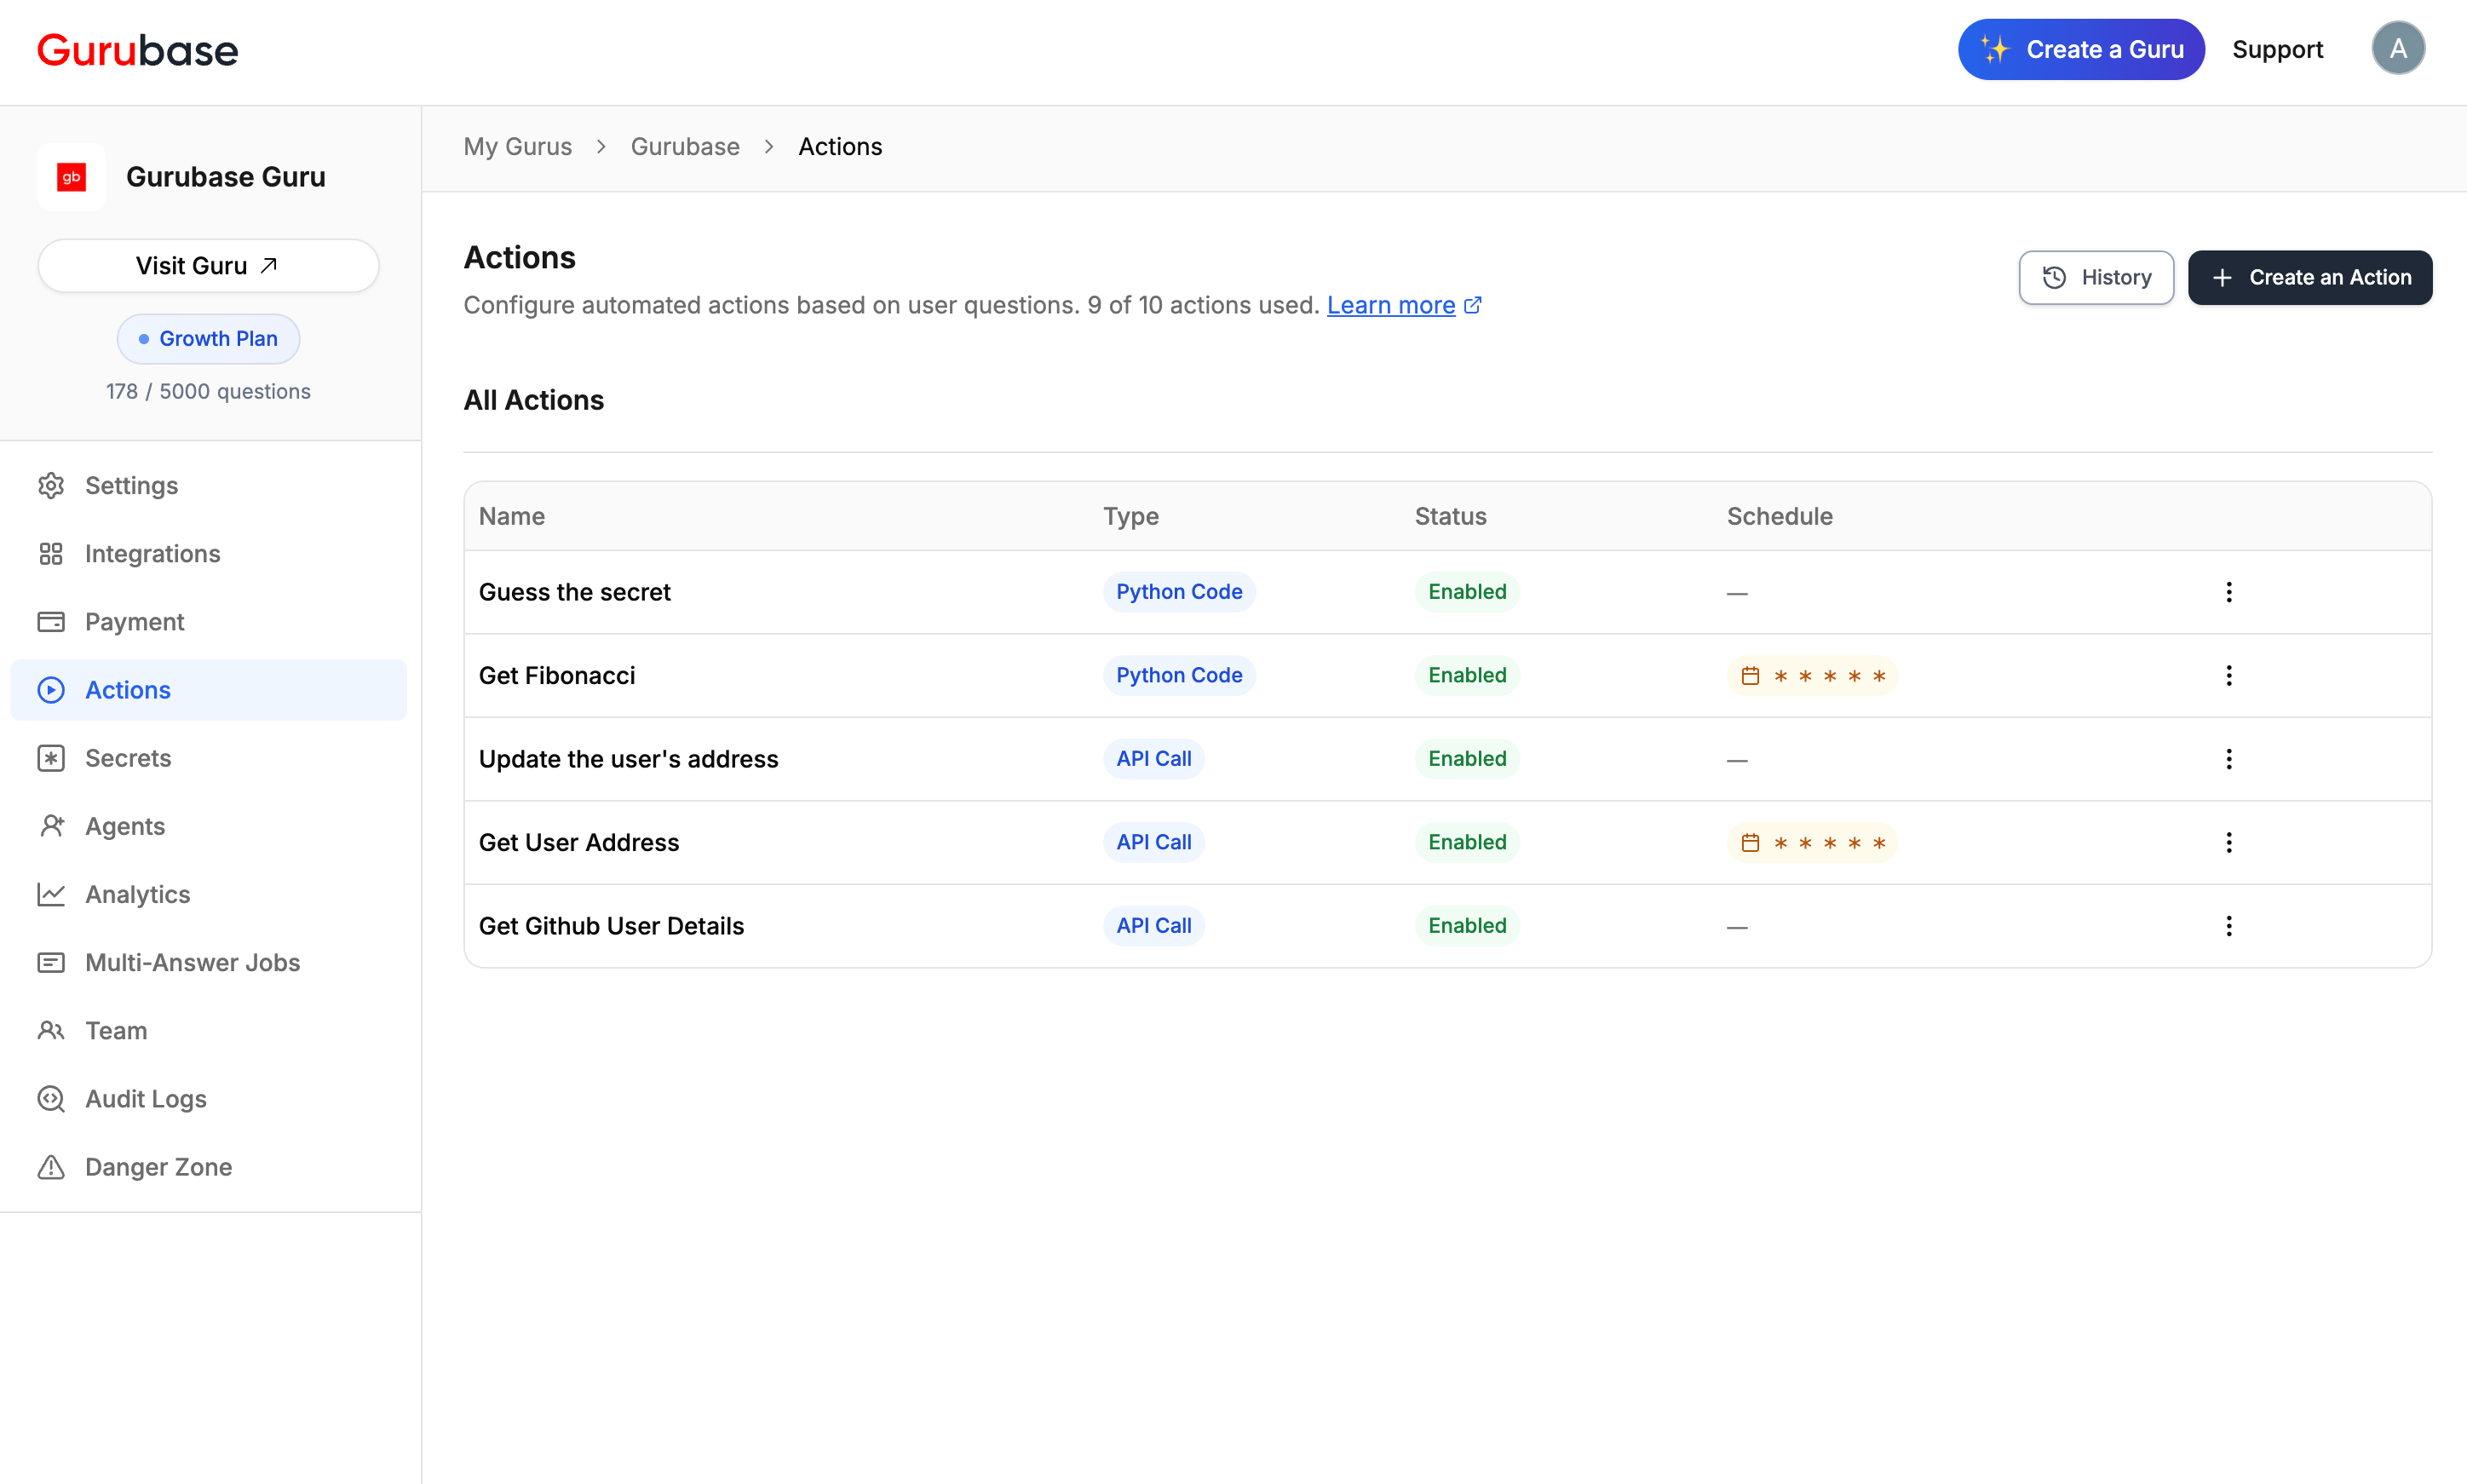The image size is (2467, 1484).
Task: Click Python Code badge for Guess the secret
Action: pos(1179,592)
